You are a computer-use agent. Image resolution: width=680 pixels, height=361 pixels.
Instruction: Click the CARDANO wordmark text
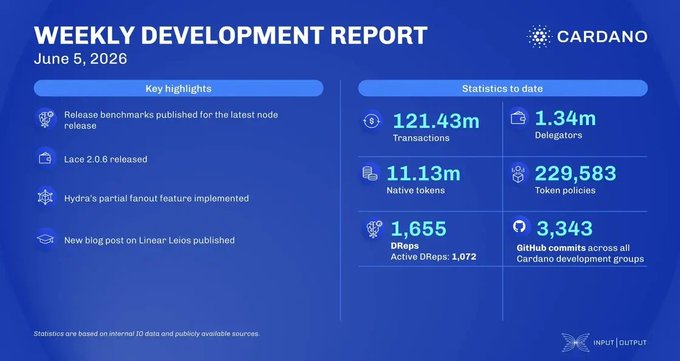[x=602, y=36]
